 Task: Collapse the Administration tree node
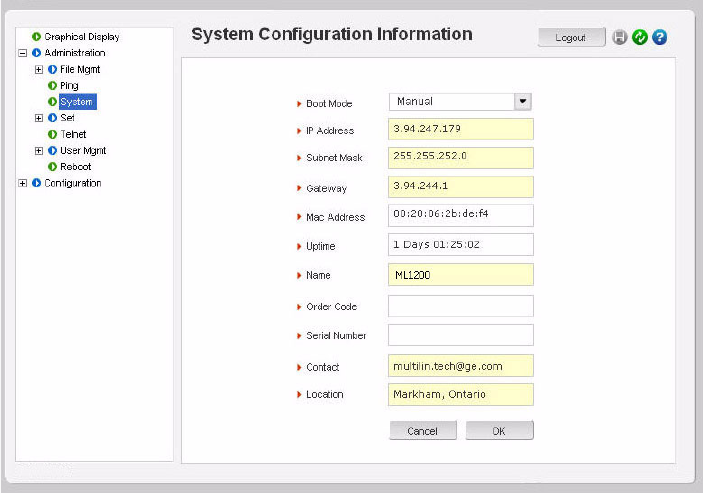(22, 53)
